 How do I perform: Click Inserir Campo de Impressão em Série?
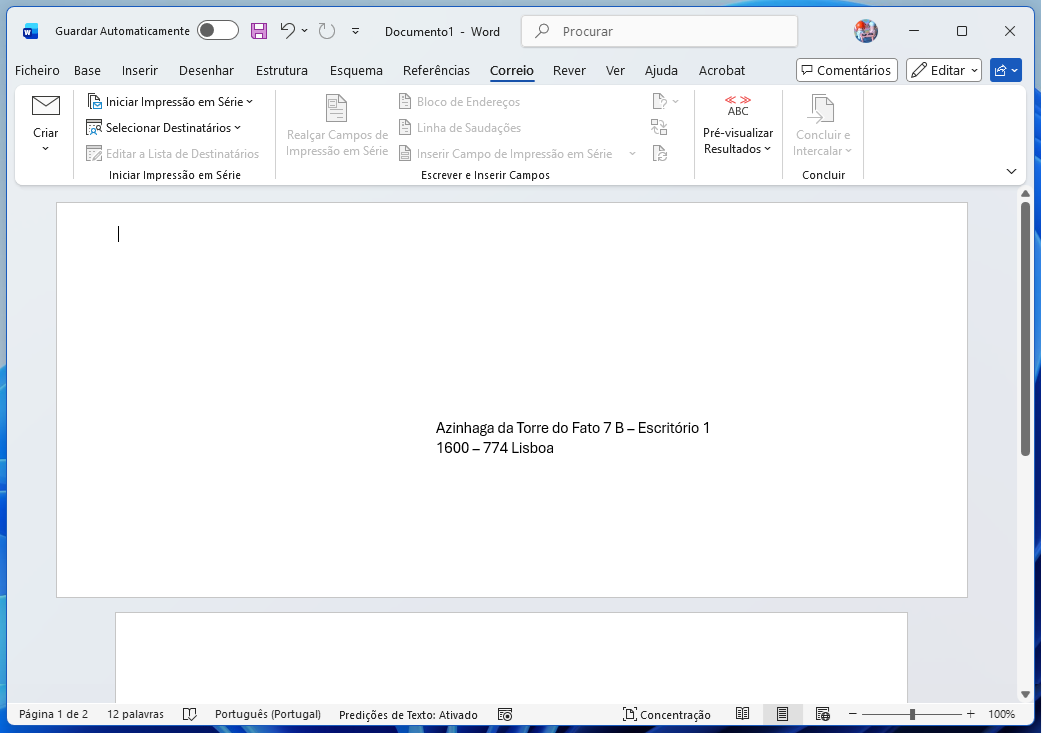(506, 154)
